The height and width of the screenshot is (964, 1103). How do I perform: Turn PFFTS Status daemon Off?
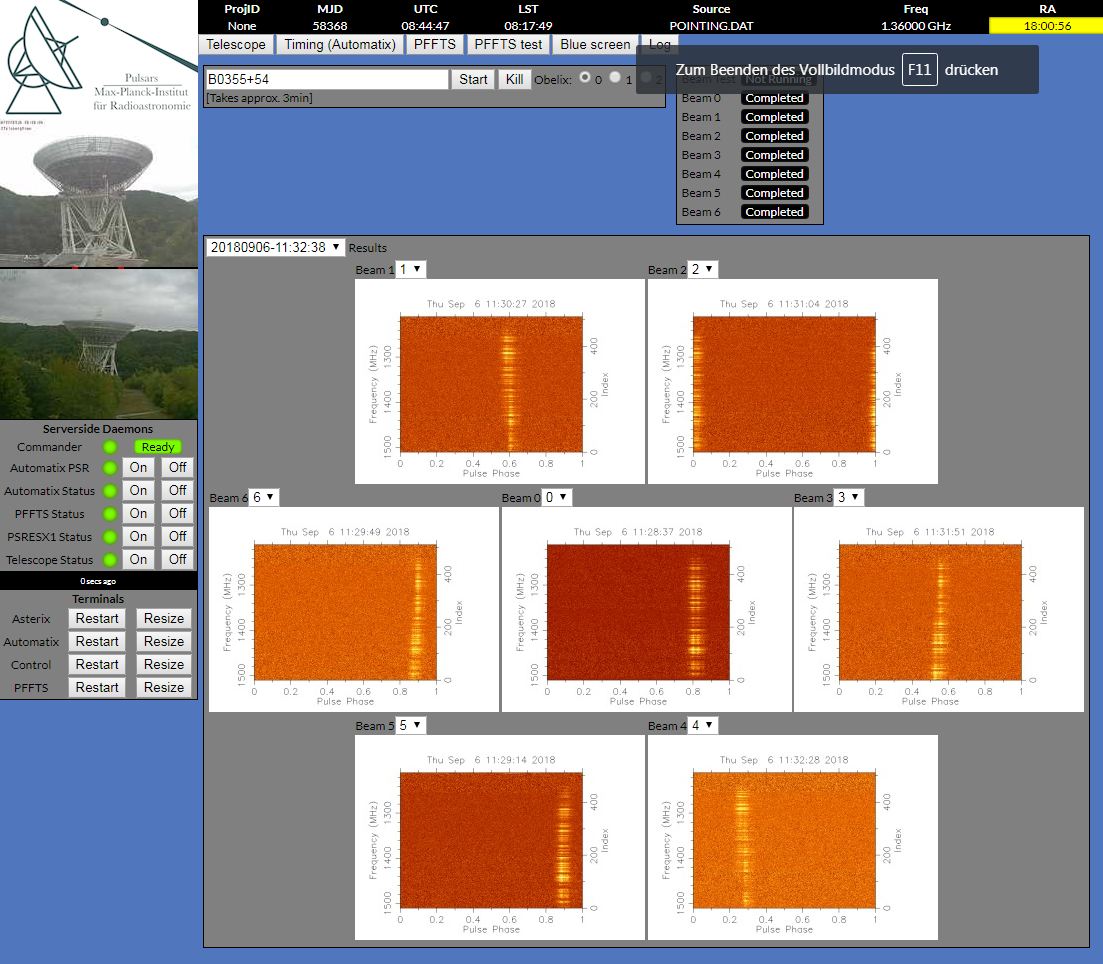pyautogui.click(x=177, y=514)
